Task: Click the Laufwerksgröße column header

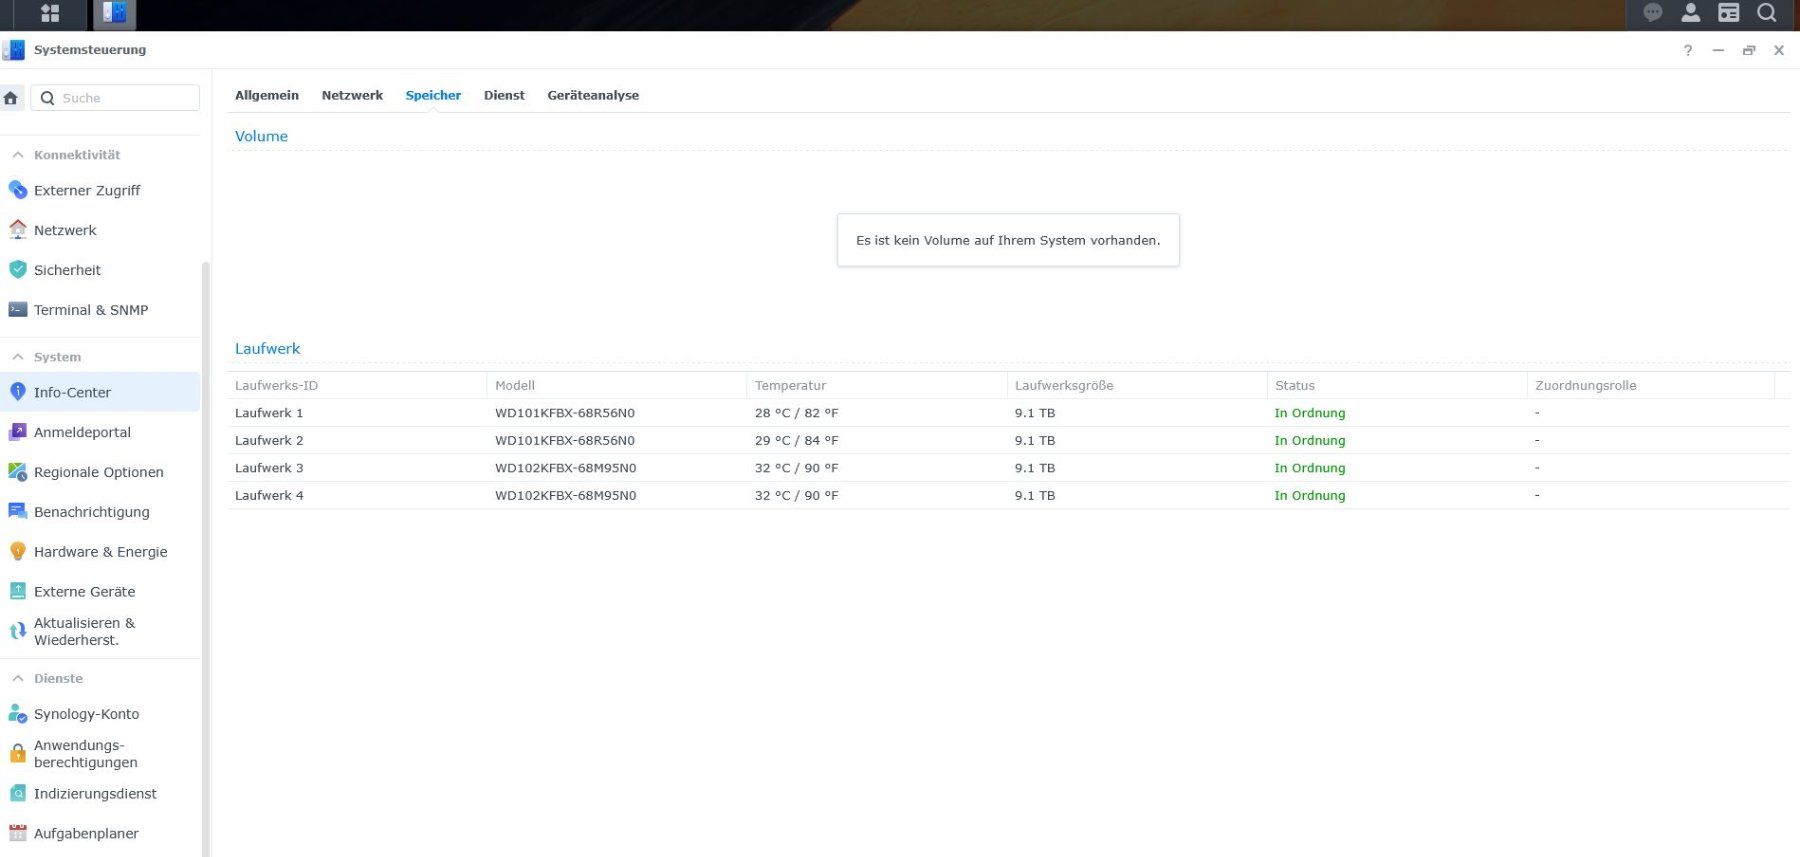Action: [x=1136, y=385]
